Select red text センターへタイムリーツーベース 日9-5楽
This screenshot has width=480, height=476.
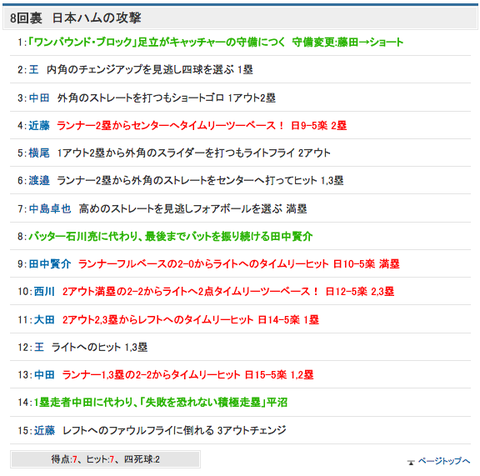[202, 125]
